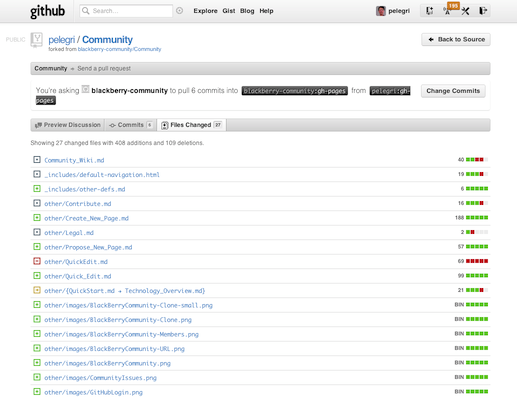This screenshot has width=517, height=397.
Task: Click modified icon for other/Contribute.md
Action: coord(37,203)
